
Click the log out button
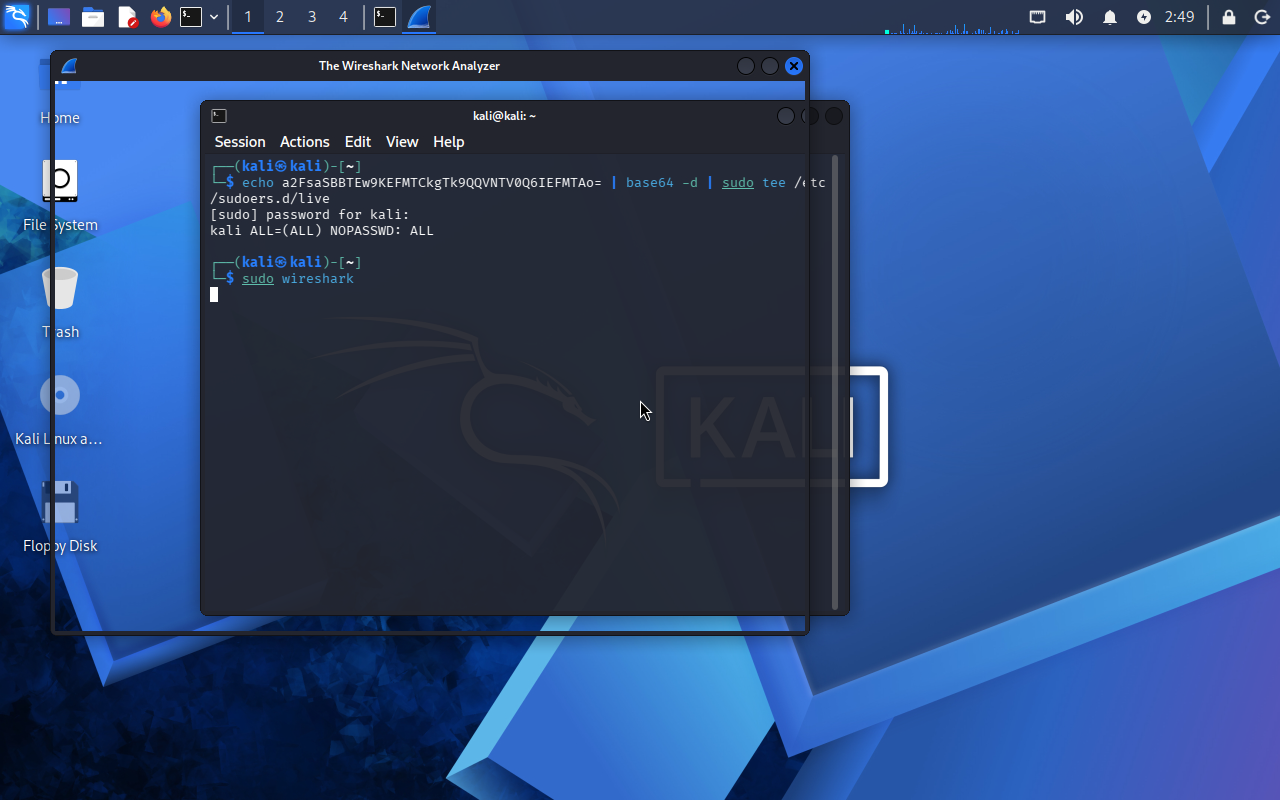coord(1261,17)
